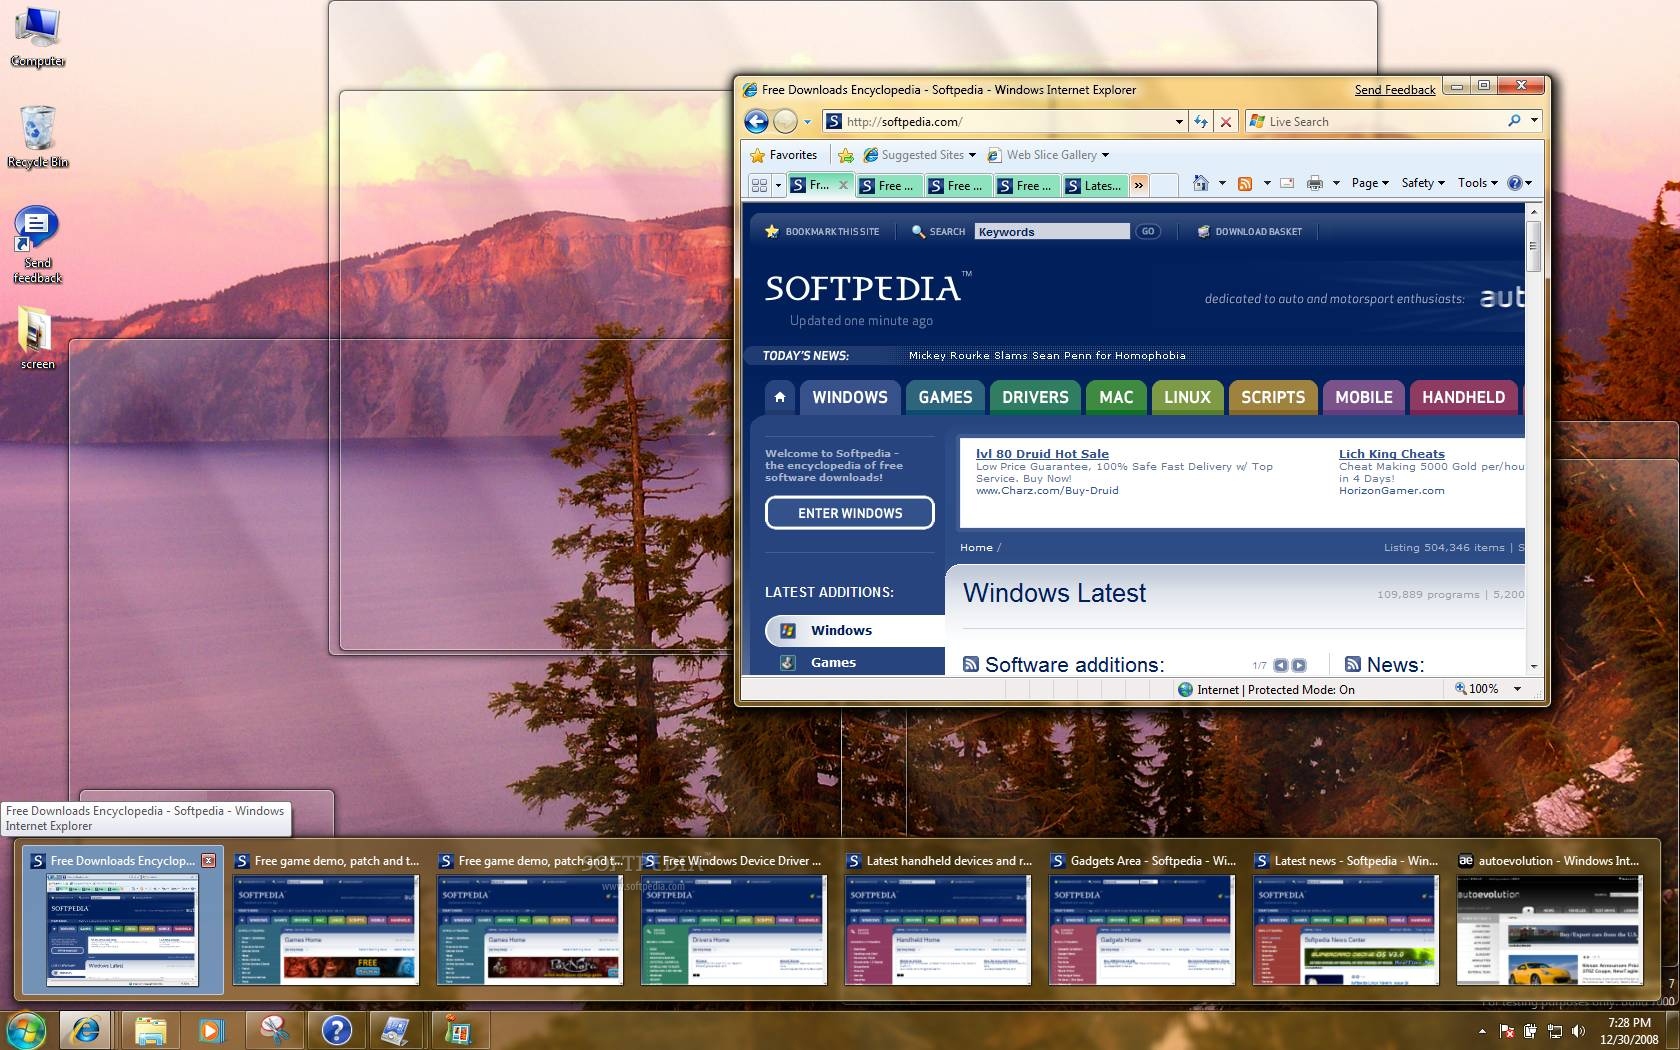Open the Tools menu dropdown
This screenshot has height=1050, width=1680.
pos(1478,183)
